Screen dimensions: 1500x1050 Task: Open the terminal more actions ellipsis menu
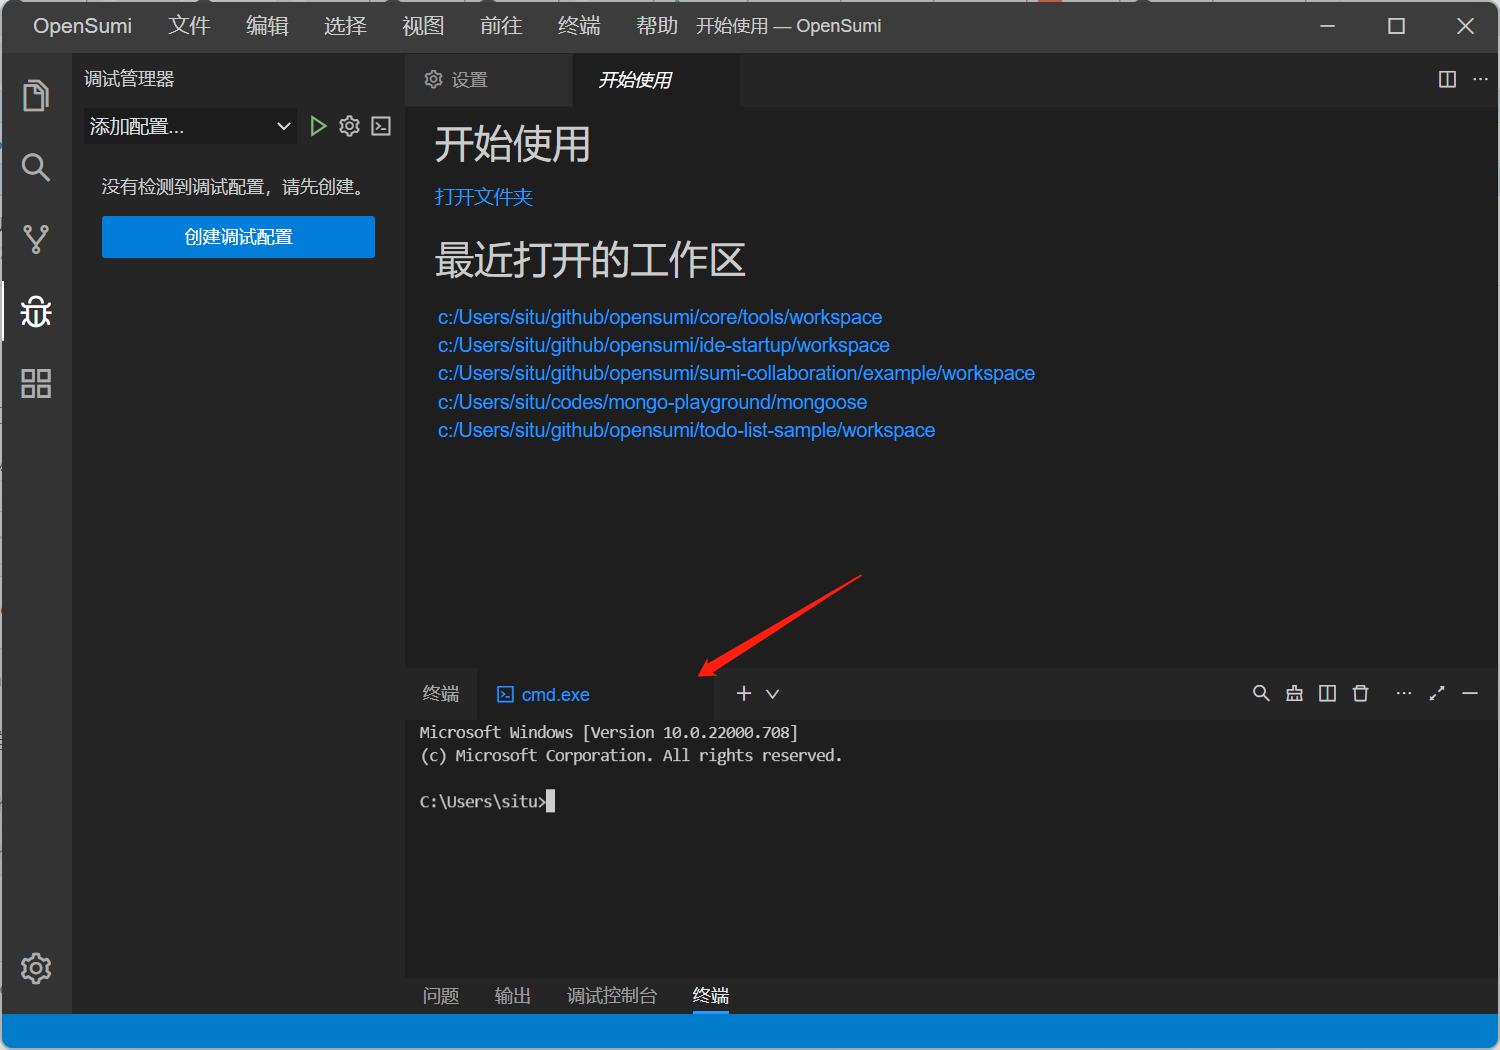point(1403,693)
